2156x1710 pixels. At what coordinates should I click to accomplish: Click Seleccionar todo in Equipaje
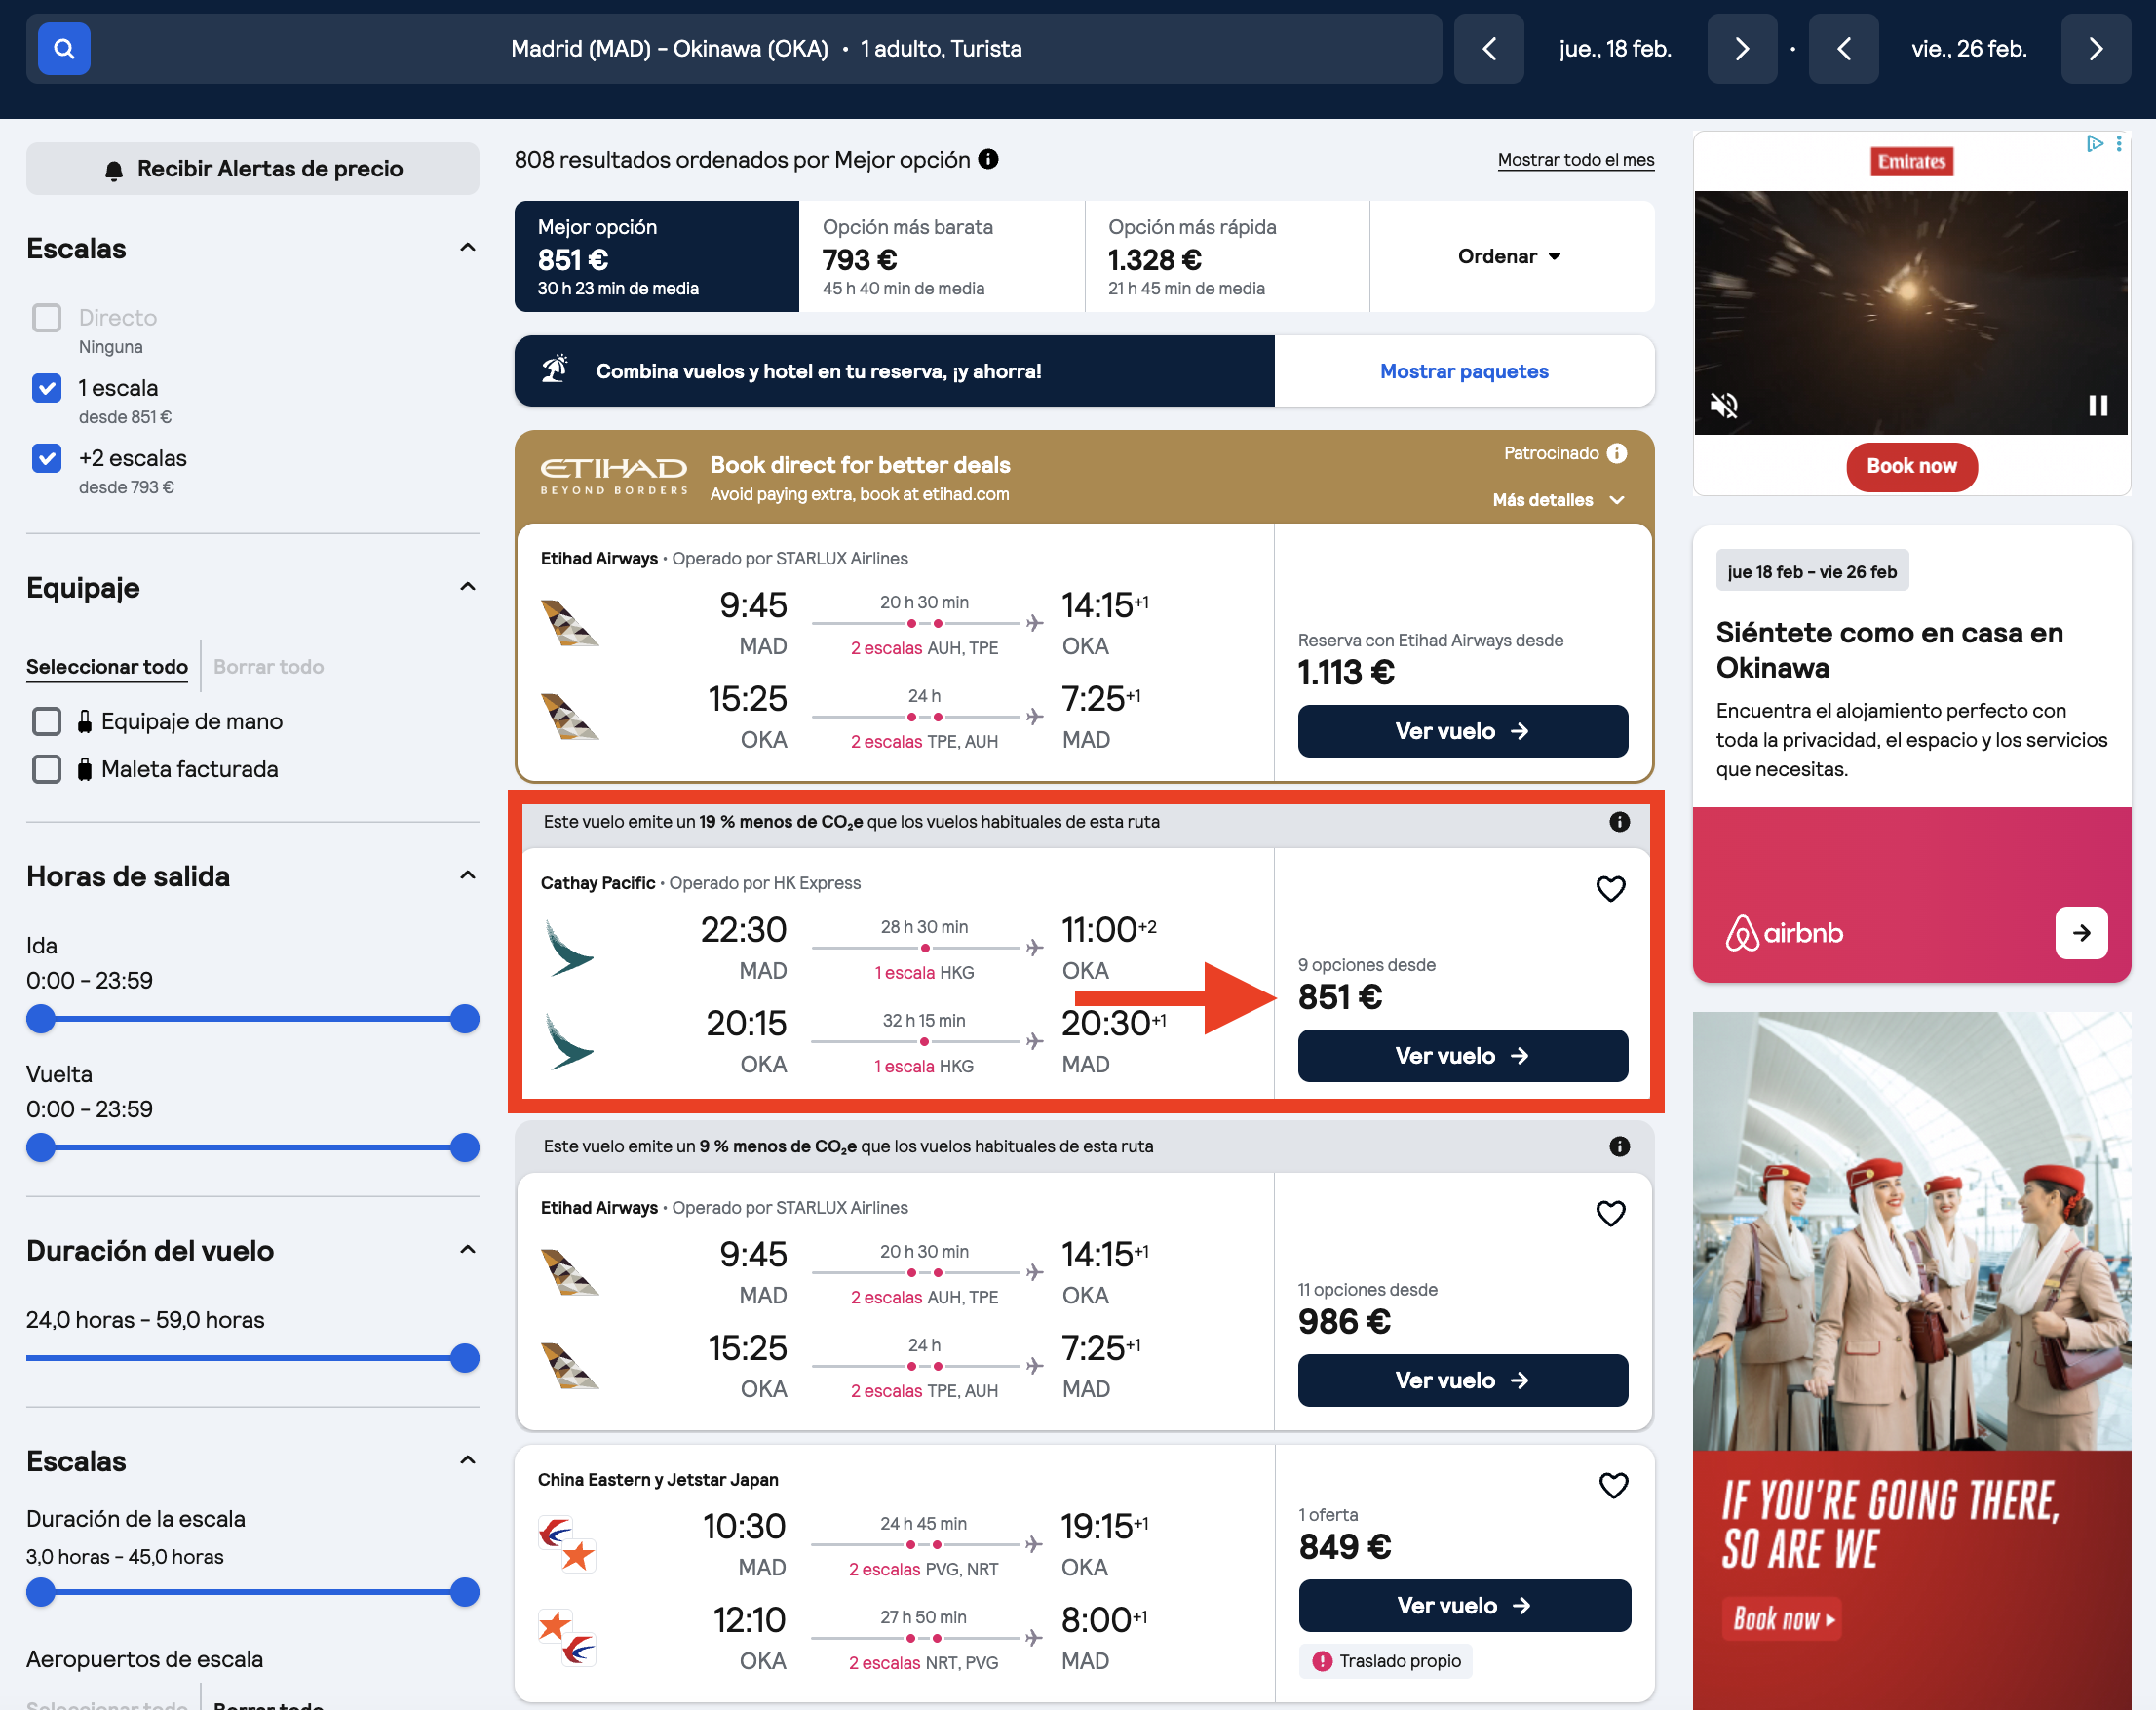(107, 666)
